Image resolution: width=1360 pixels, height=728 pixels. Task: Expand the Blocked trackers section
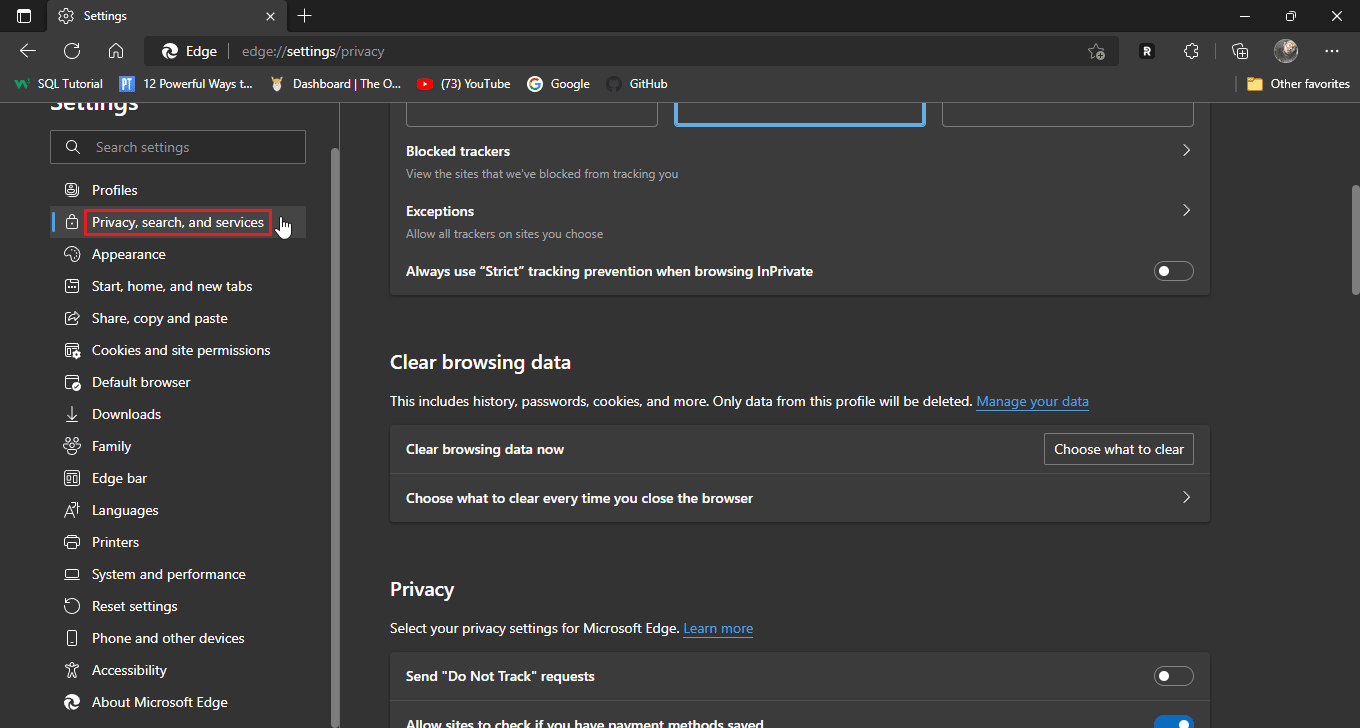[1186, 151]
